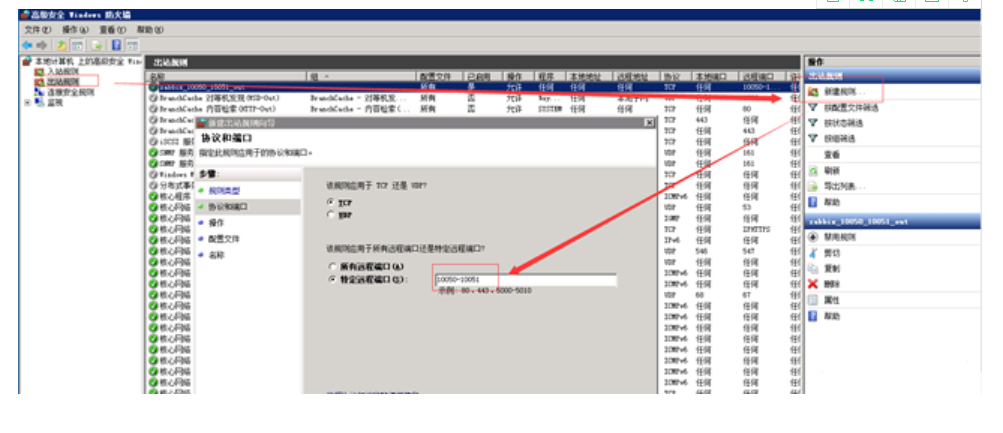Select 入站规则 (inbound rules) in the tree
1003x433 pixels.
coord(63,72)
